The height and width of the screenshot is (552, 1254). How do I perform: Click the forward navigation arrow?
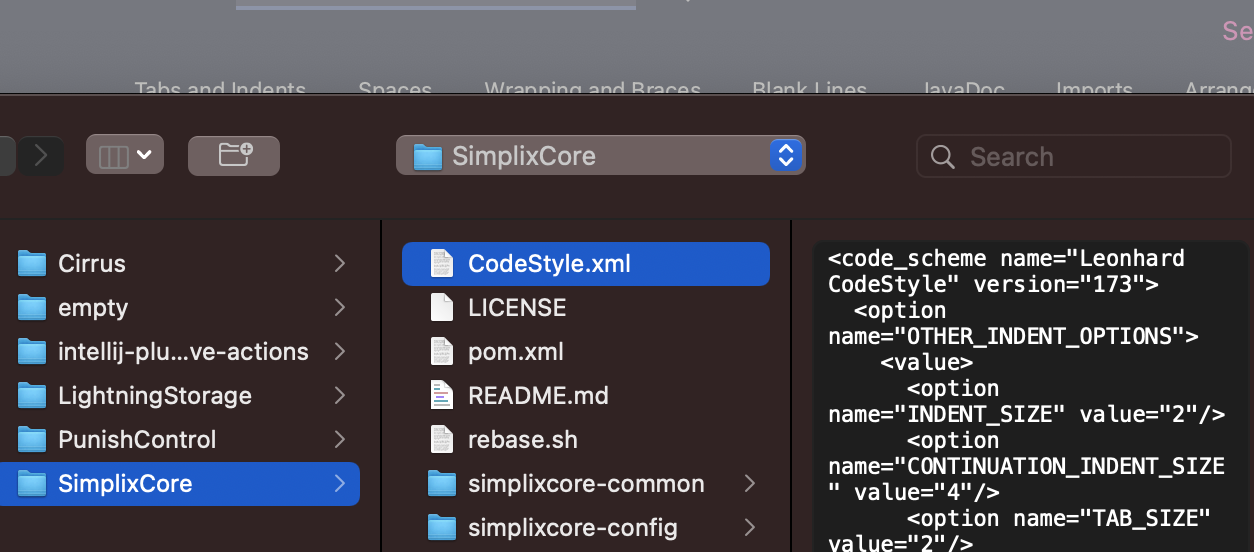(41, 155)
